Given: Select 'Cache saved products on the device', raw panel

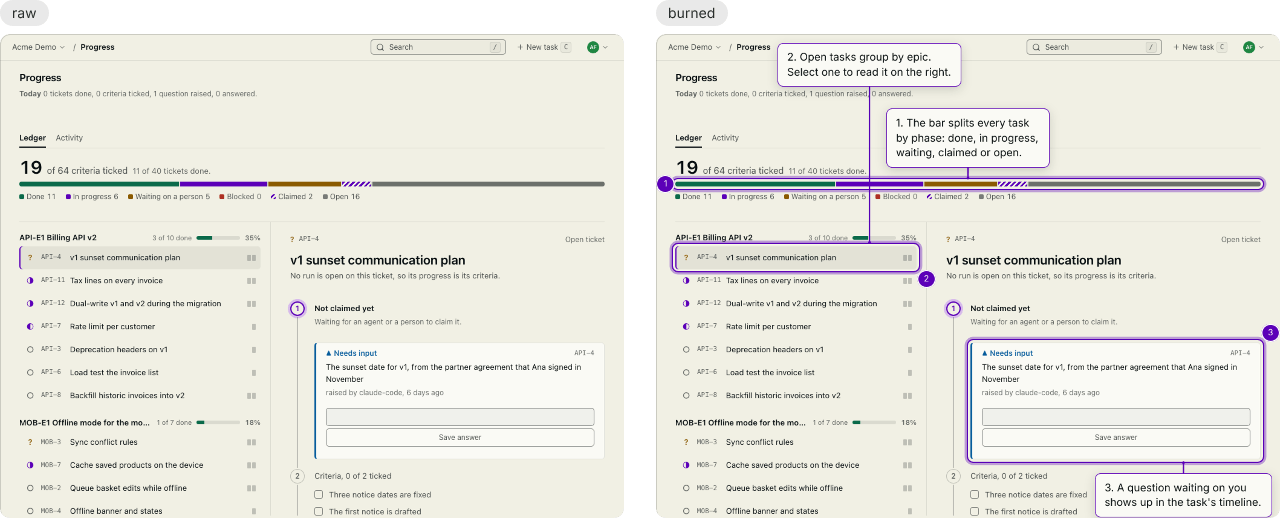Looking at the screenshot, I should click(140, 465).
